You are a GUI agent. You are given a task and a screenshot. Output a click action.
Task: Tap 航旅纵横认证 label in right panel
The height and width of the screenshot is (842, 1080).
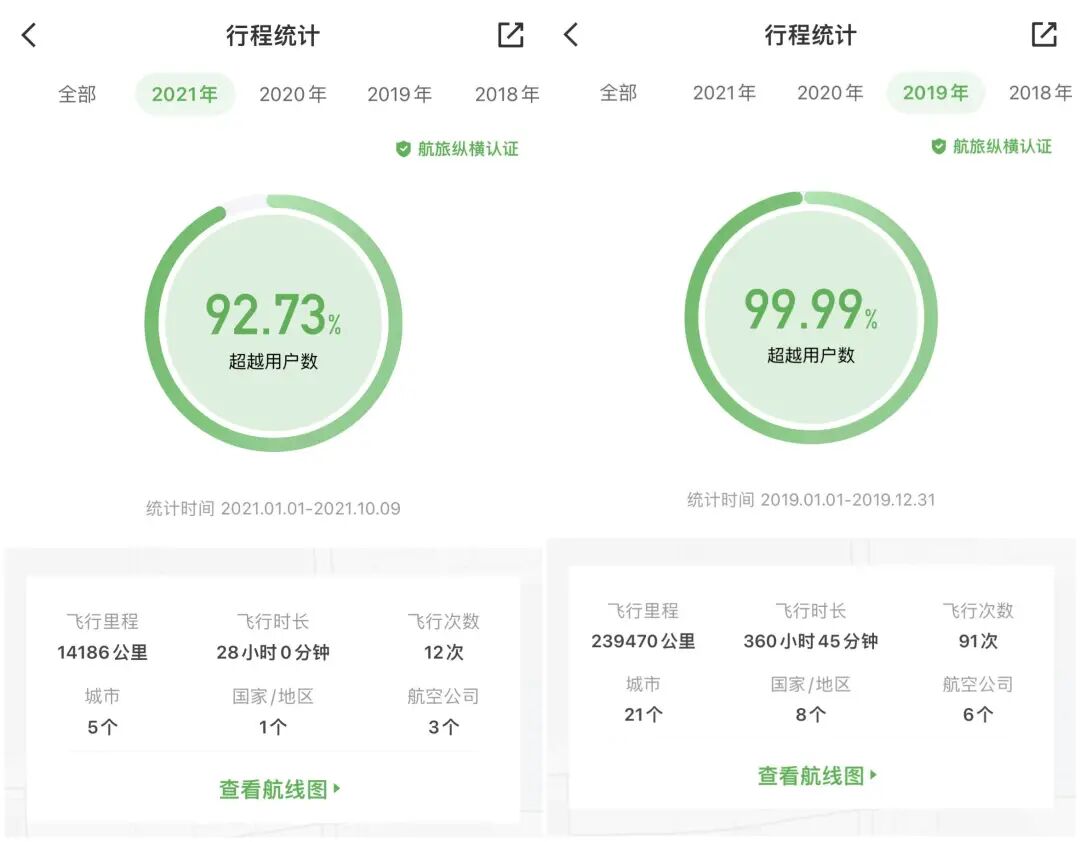click(1002, 146)
